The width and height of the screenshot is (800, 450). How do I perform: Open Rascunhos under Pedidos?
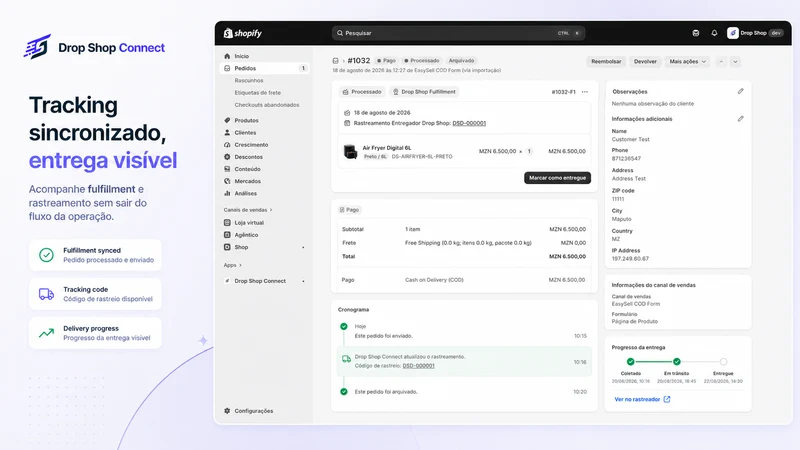249,81
